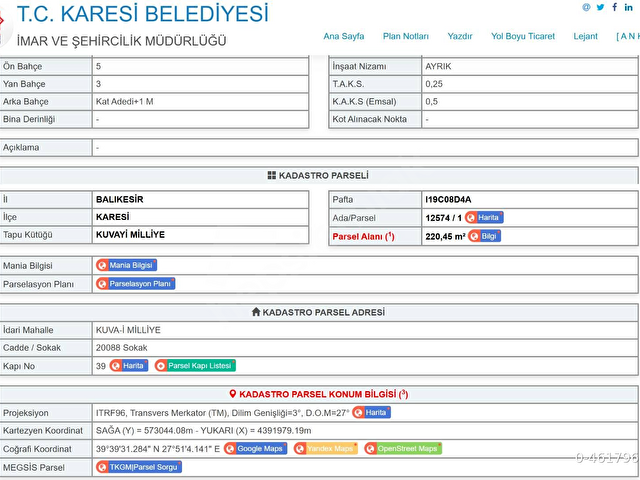Screen dimensions: 640x480
Task: Click the İnşaat Nizamı value AYRIK
Action: coord(438,67)
